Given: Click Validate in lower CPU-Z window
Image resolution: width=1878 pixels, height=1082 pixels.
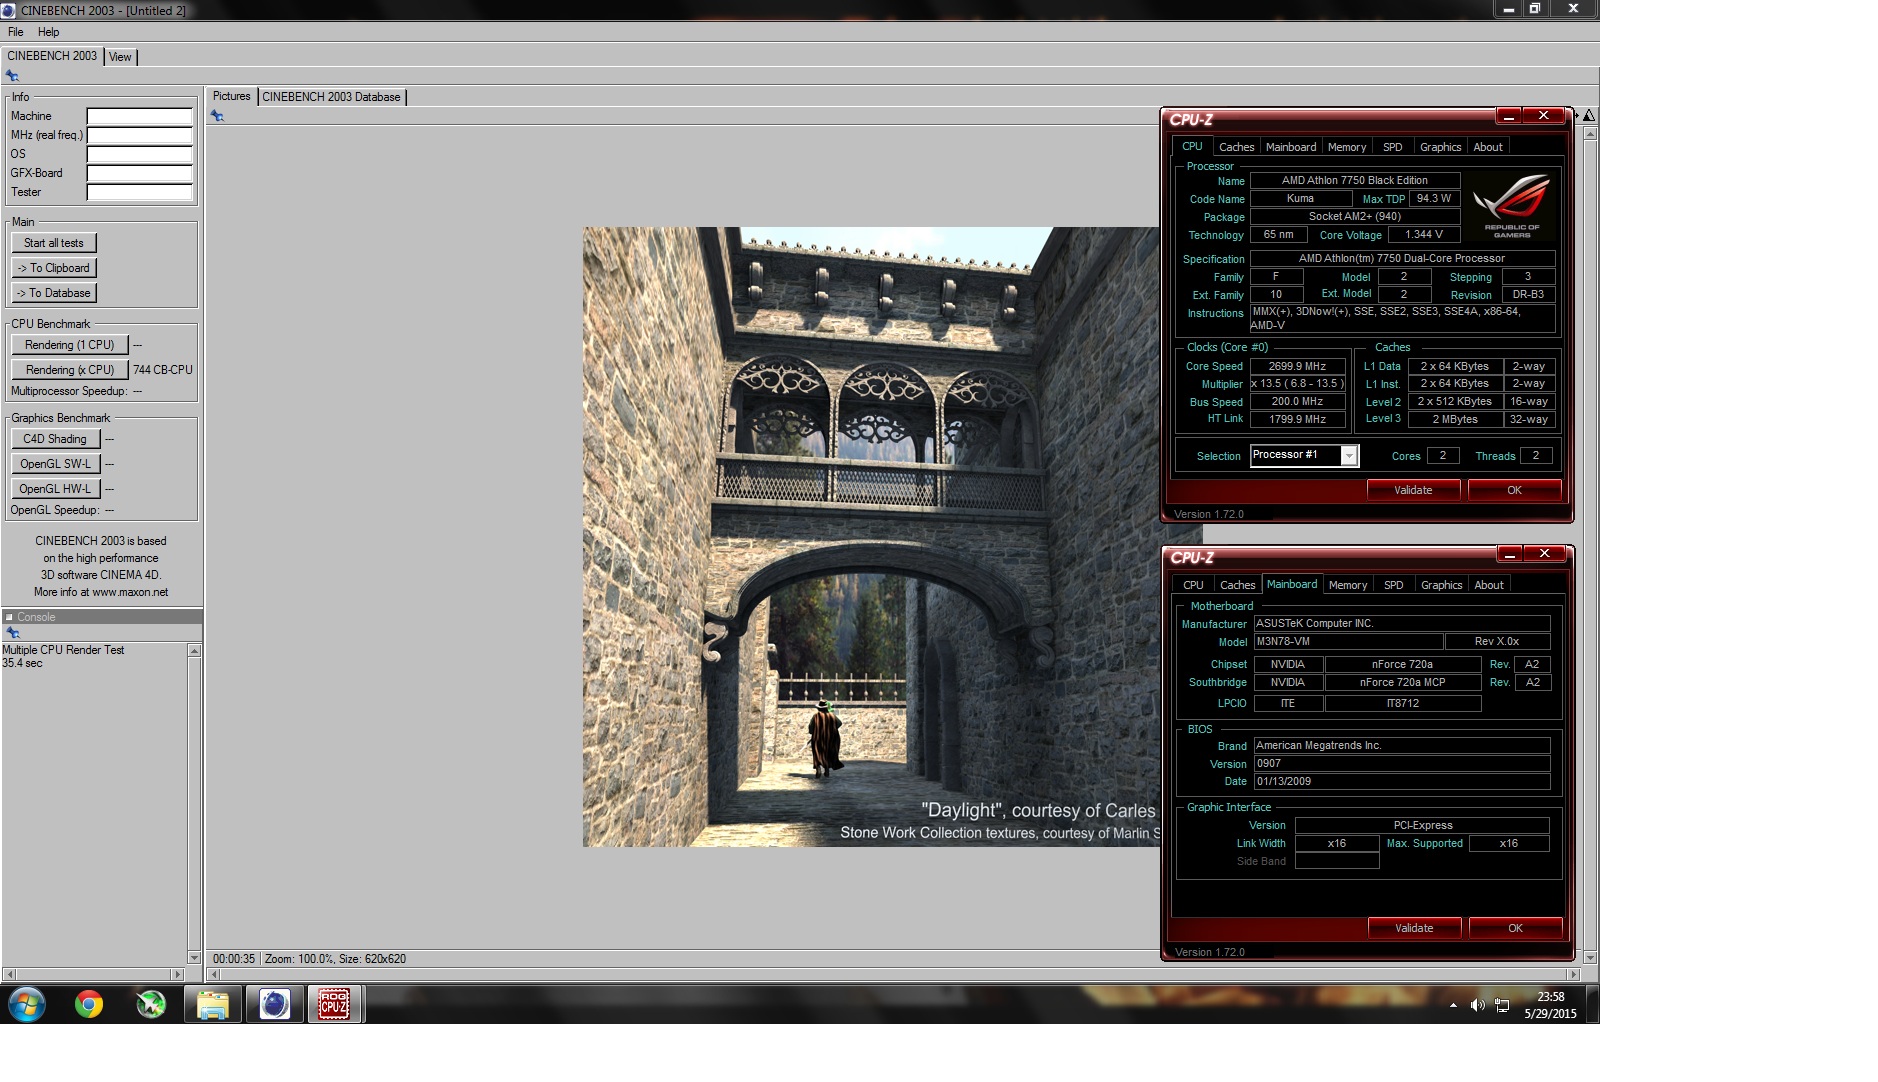Looking at the screenshot, I should [x=1414, y=928].
